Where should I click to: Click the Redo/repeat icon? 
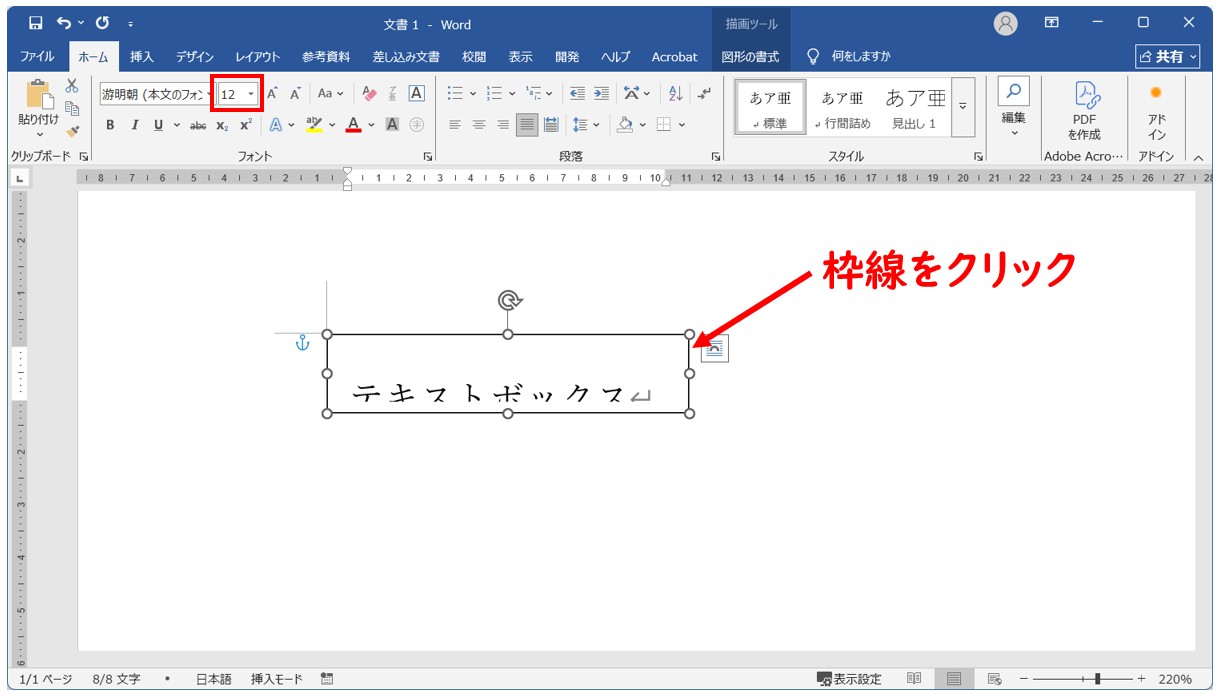(102, 22)
